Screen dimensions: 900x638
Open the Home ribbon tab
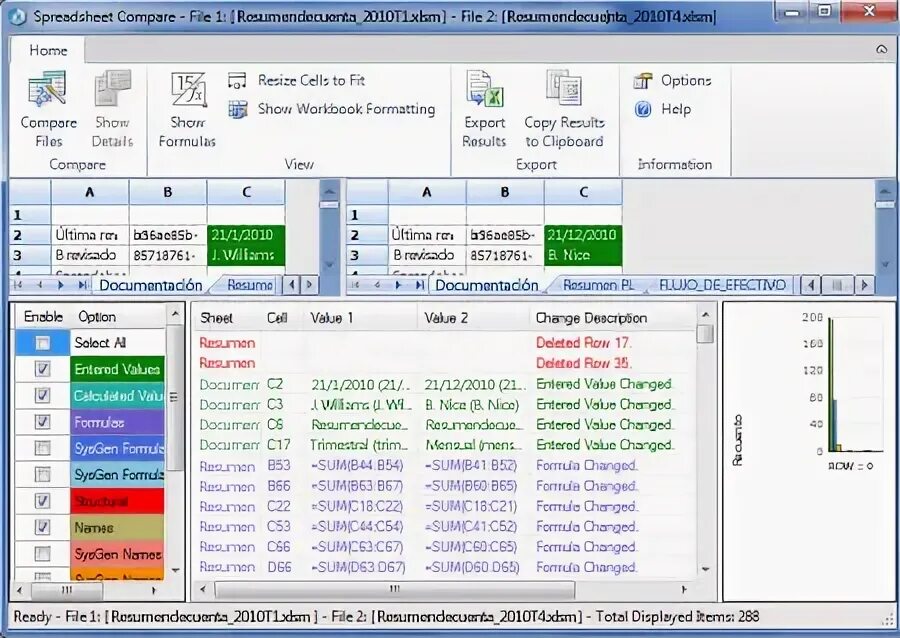click(x=48, y=50)
